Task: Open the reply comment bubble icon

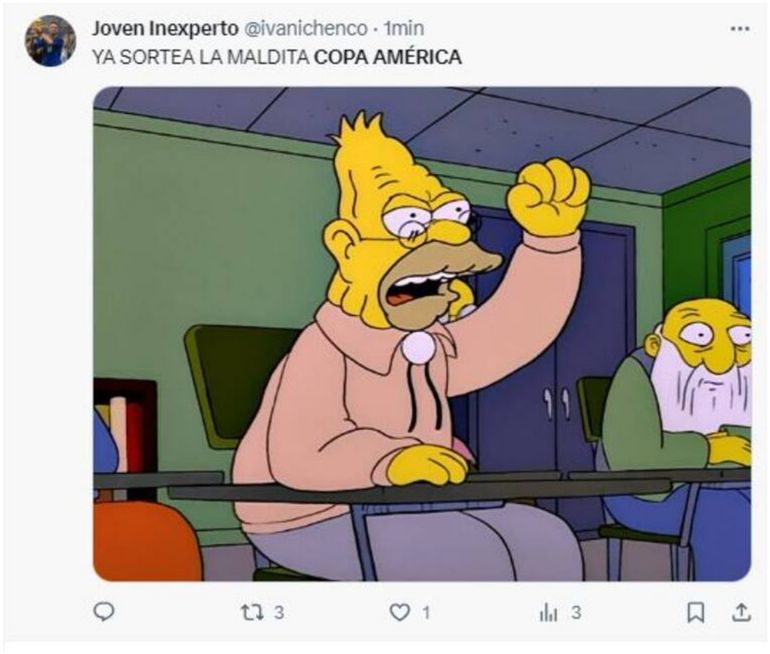Action: [104, 612]
